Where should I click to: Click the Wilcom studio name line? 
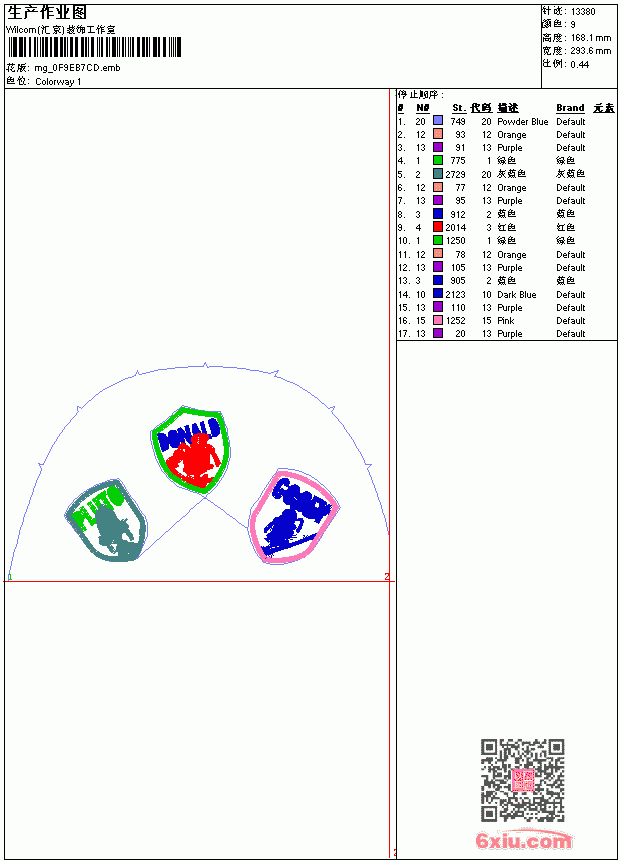pos(61,30)
